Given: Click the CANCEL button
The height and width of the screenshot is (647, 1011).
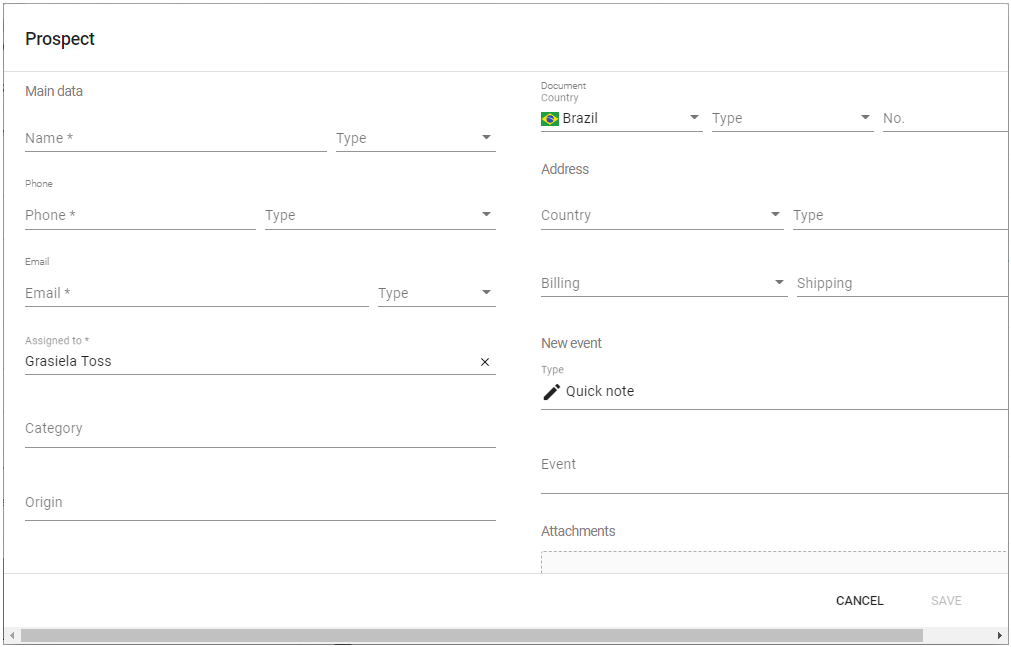Looking at the screenshot, I should 859,601.
